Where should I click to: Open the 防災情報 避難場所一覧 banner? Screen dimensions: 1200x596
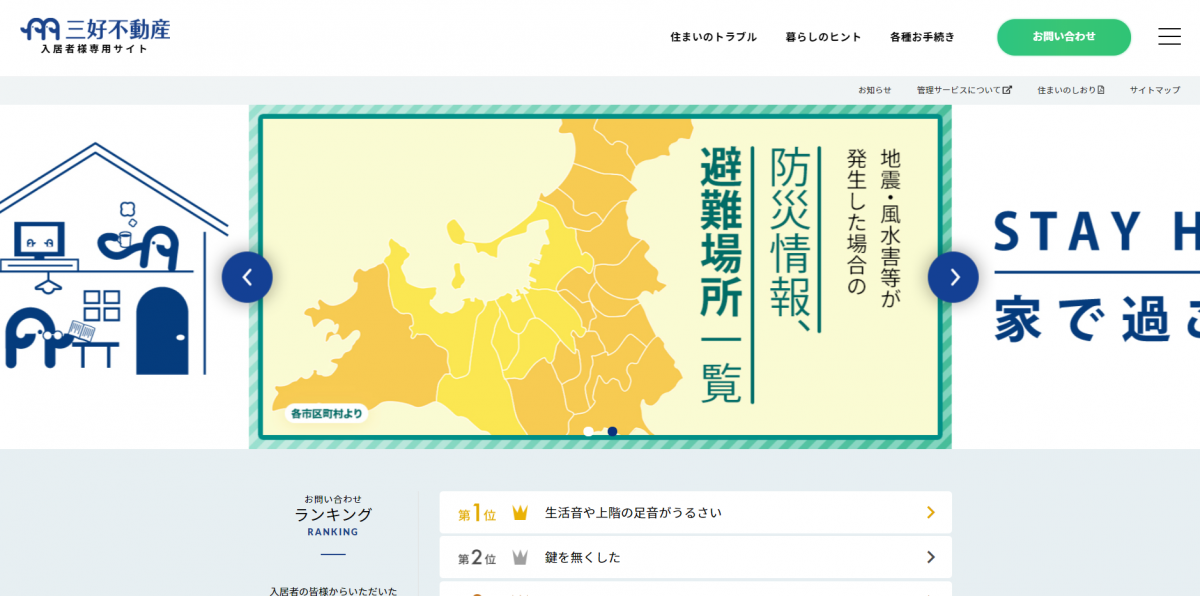pos(600,277)
